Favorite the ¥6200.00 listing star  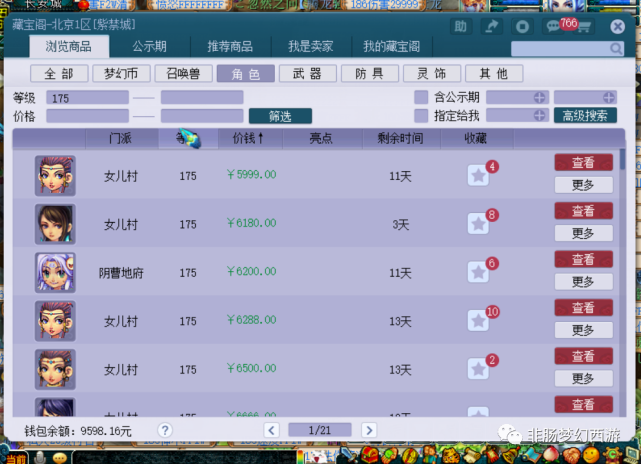pos(478,272)
